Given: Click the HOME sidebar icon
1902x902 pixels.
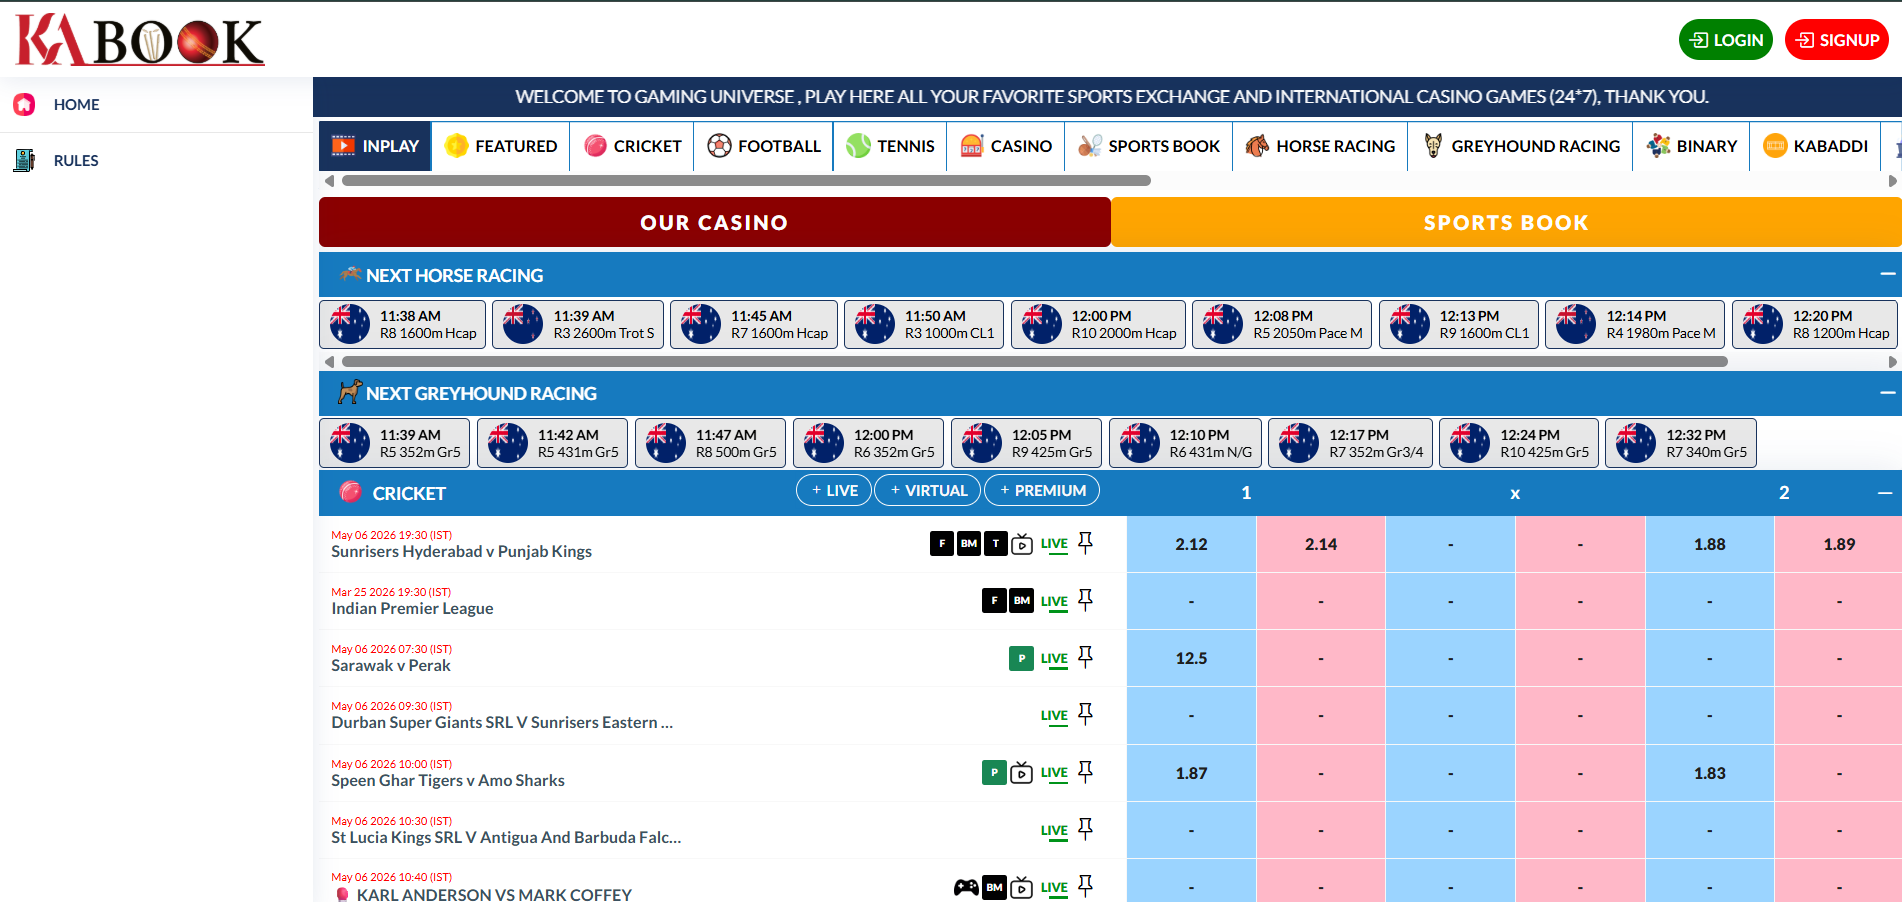Looking at the screenshot, I should point(24,104).
